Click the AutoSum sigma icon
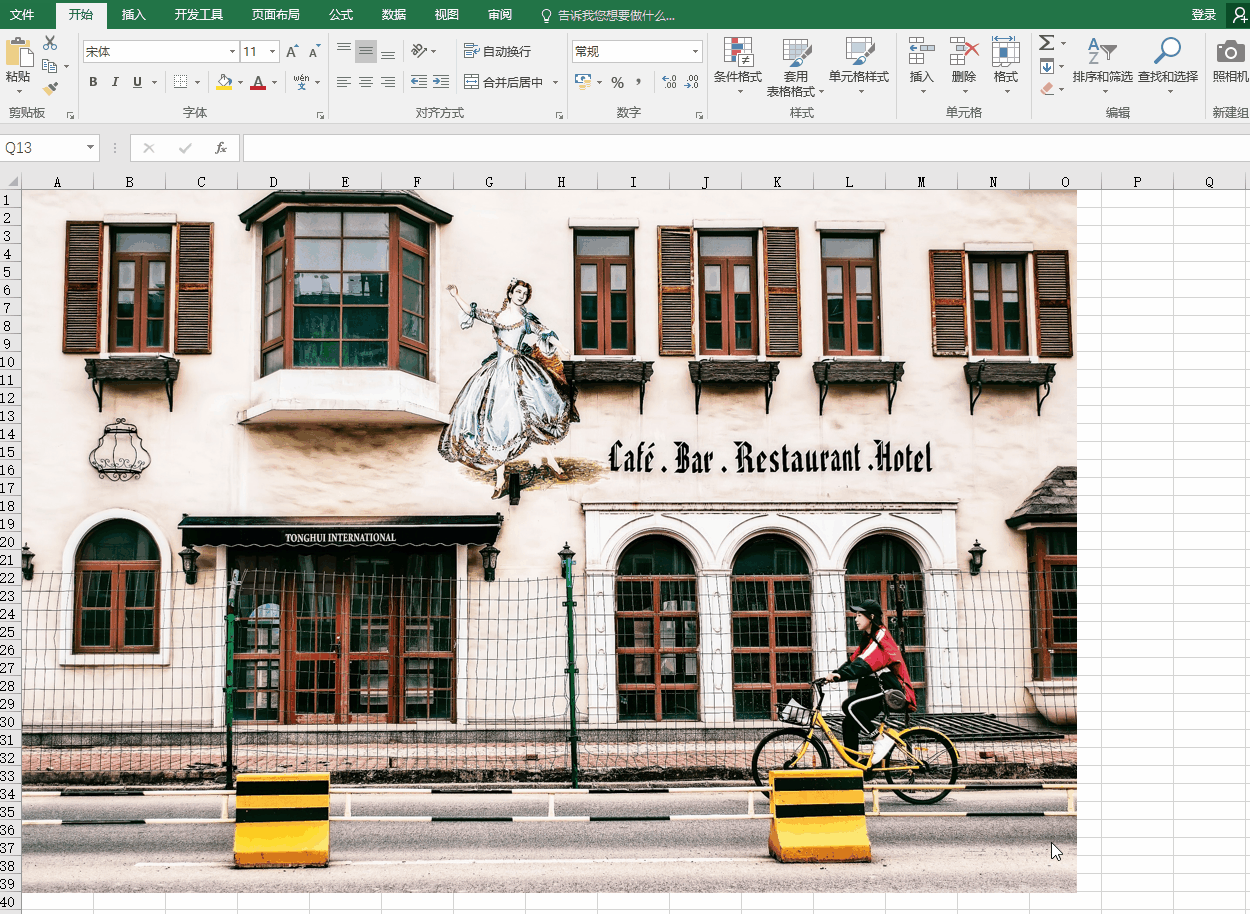1250x914 pixels. click(1046, 43)
